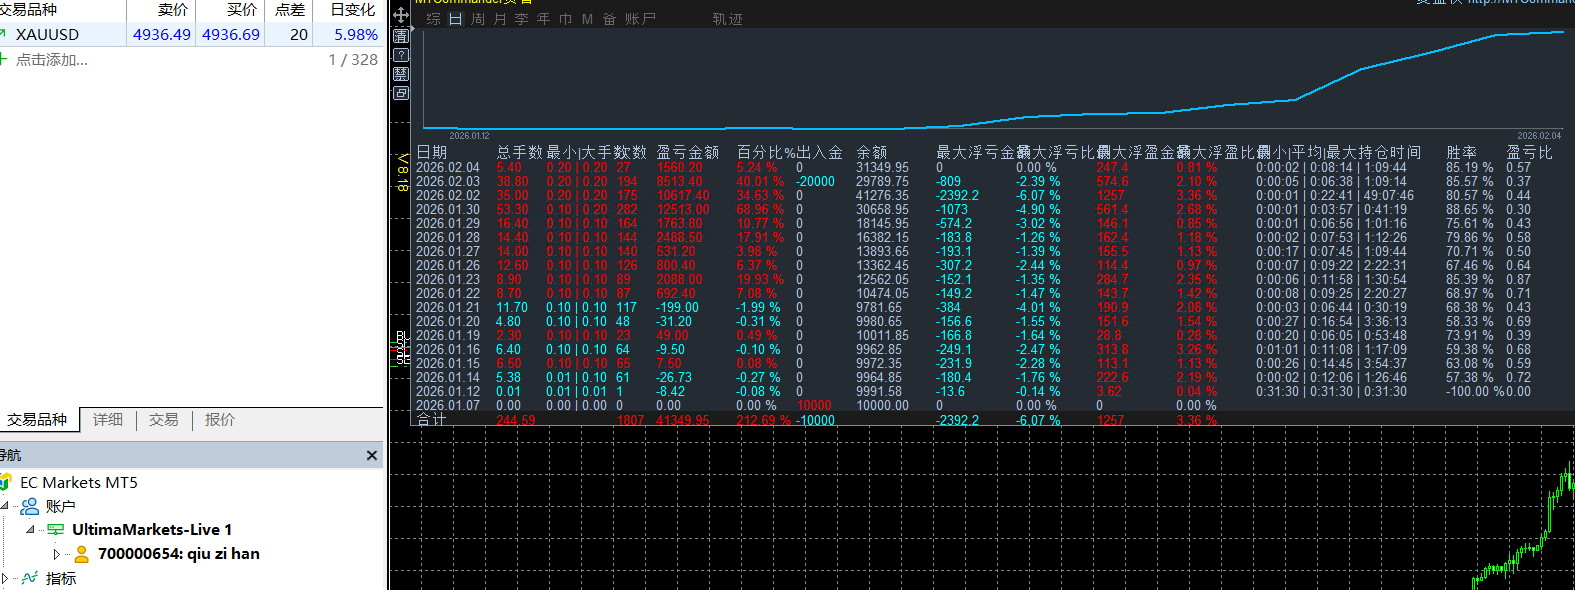
Task: Click the 合计 totals row label
Action: pyautogui.click(x=432, y=420)
